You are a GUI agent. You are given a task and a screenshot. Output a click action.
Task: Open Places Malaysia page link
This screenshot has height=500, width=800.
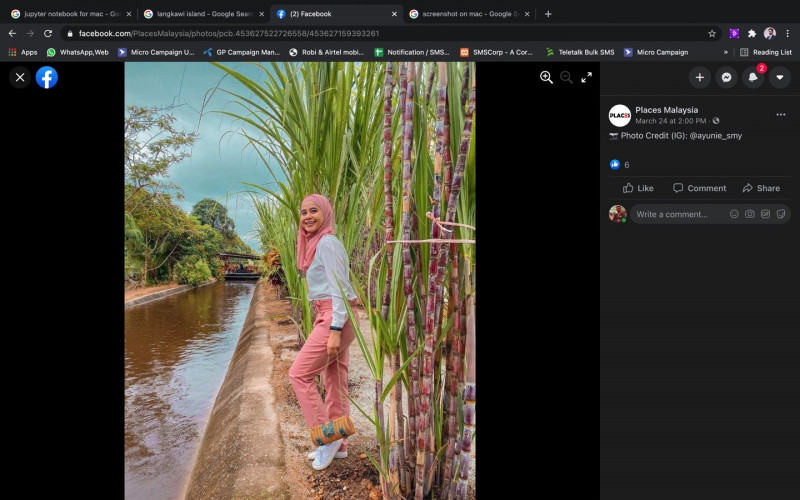click(666, 110)
